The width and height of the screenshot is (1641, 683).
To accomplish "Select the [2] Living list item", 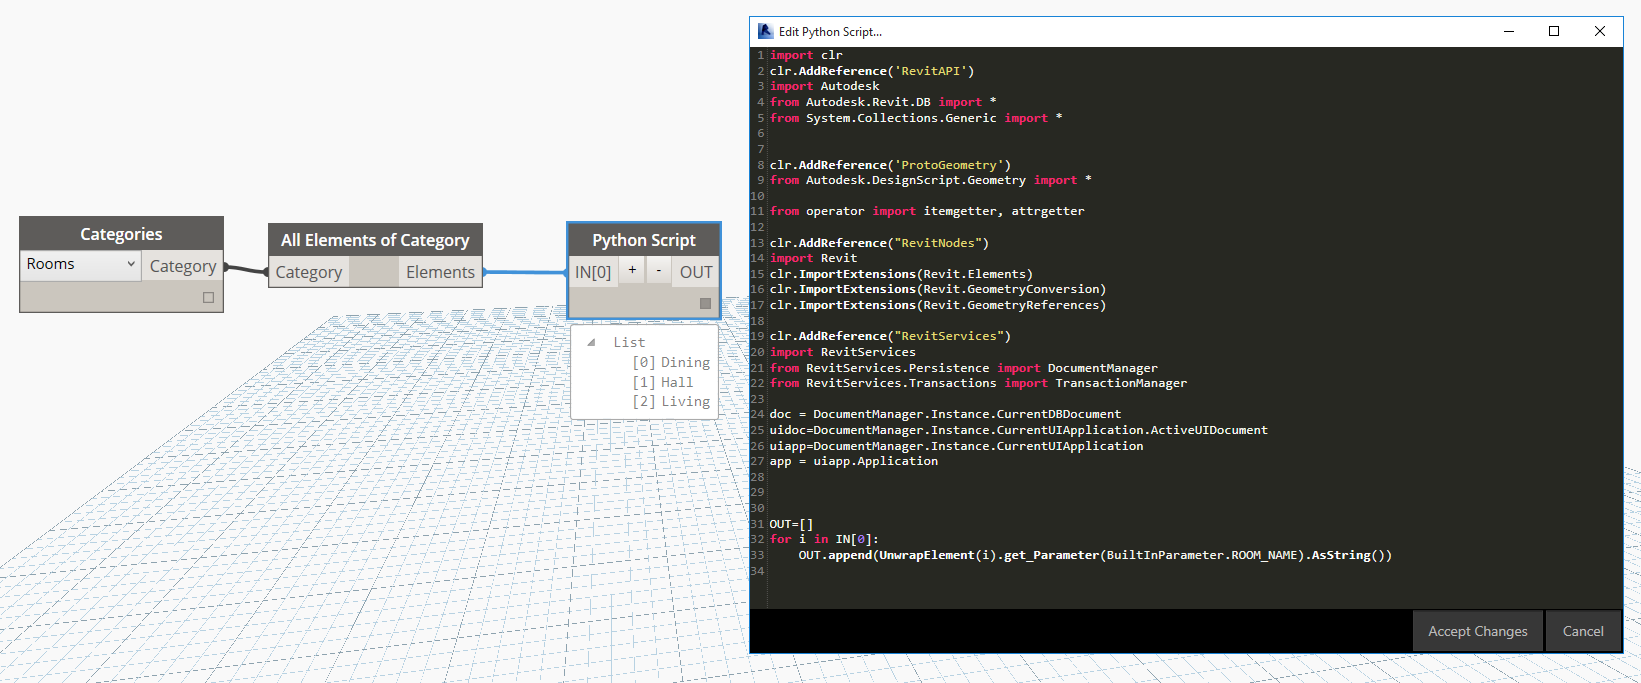I will click(671, 401).
